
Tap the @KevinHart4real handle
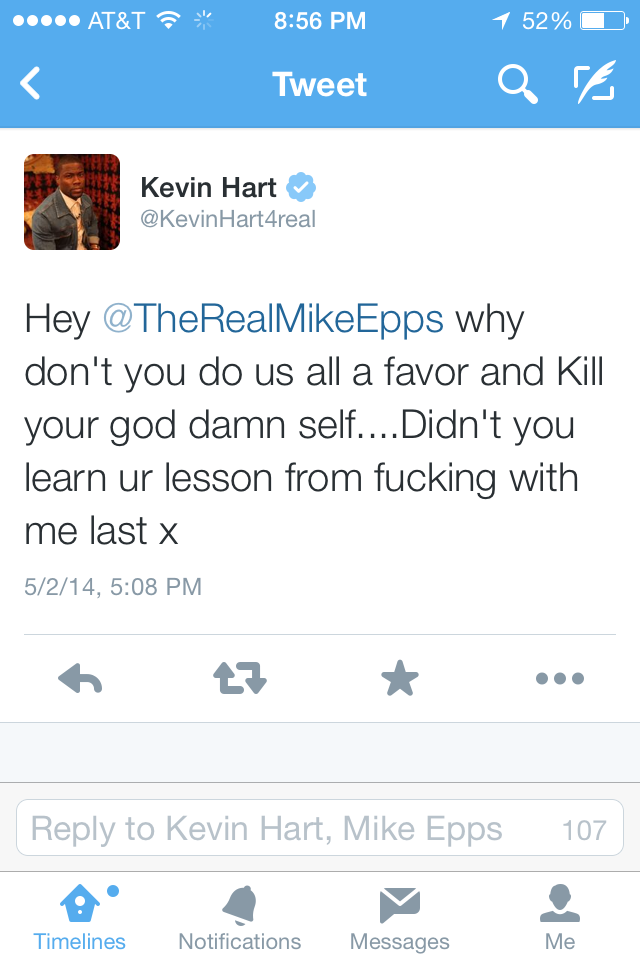228,219
